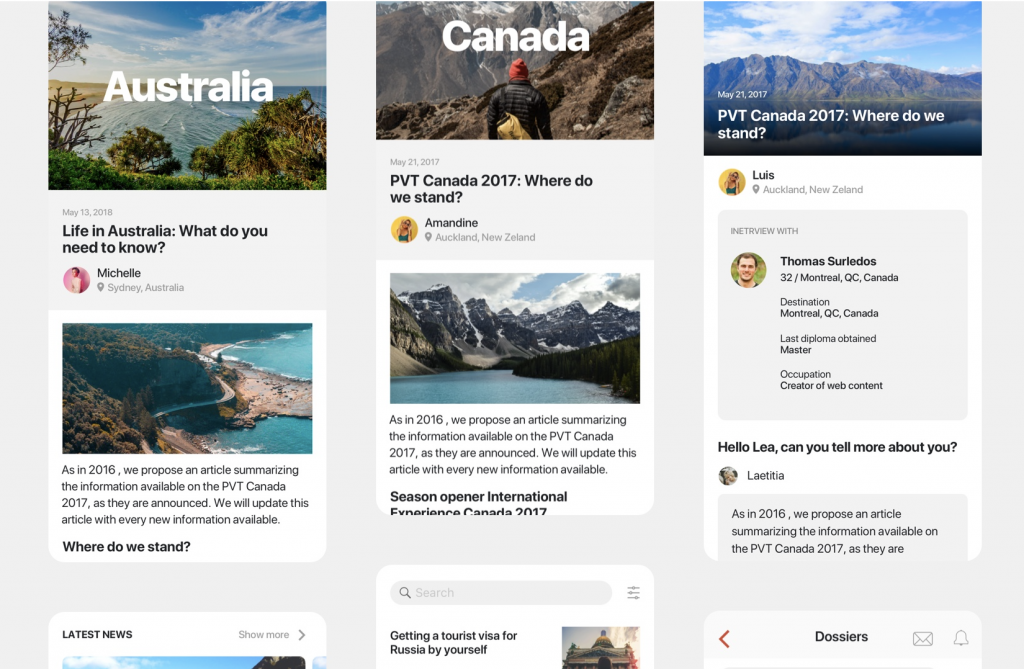Open the bell notifications icon
The width and height of the screenshot is (1024, 669).
tap(961, 638)
